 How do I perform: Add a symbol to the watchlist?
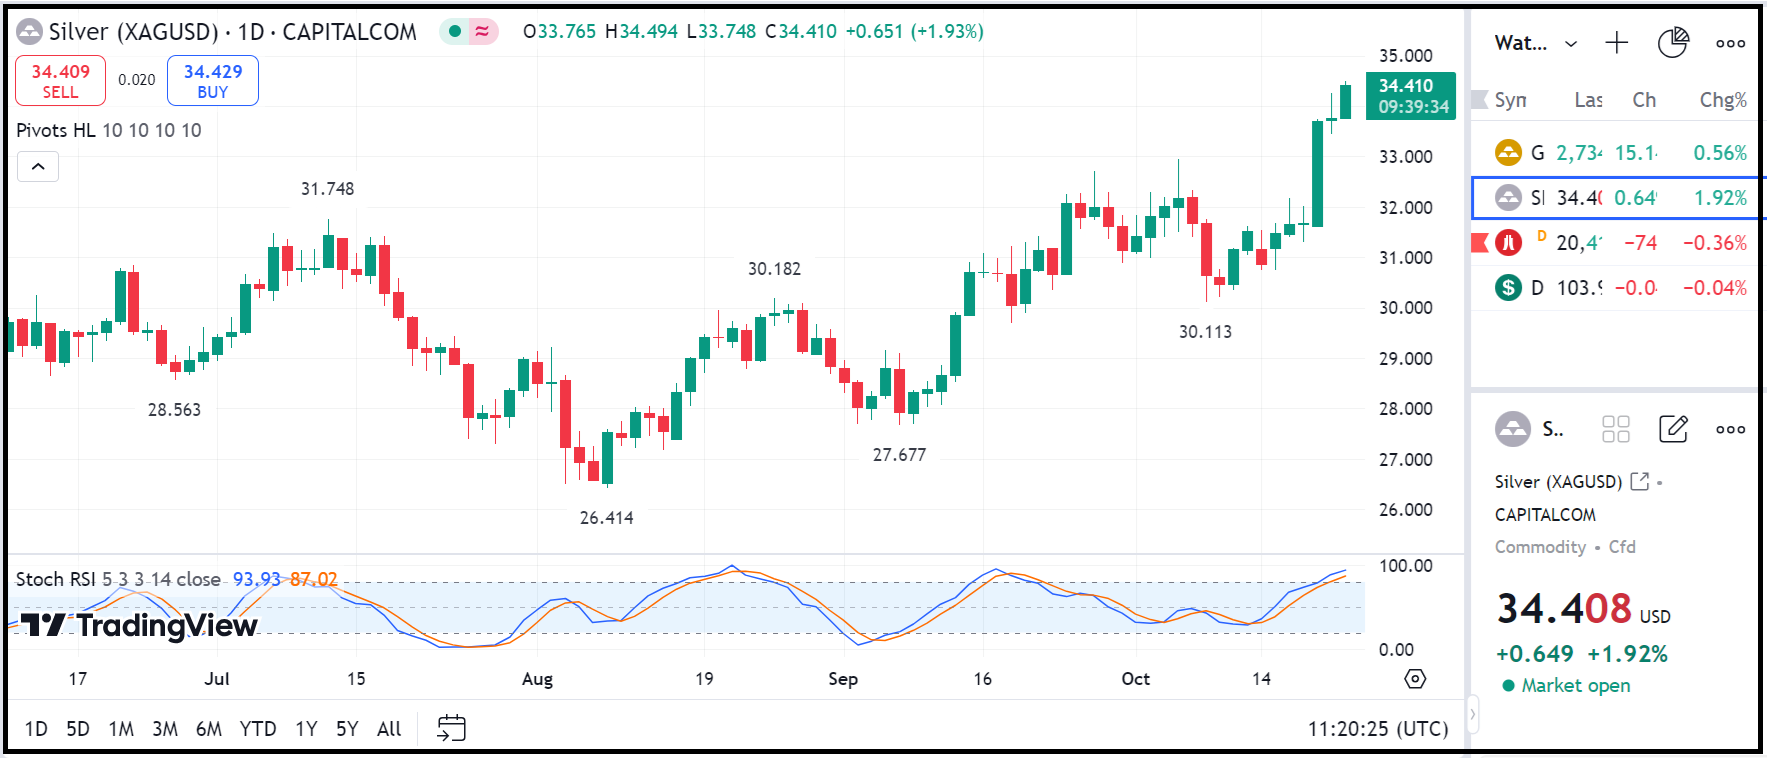pyautogui.click(x=1616, y=43)
